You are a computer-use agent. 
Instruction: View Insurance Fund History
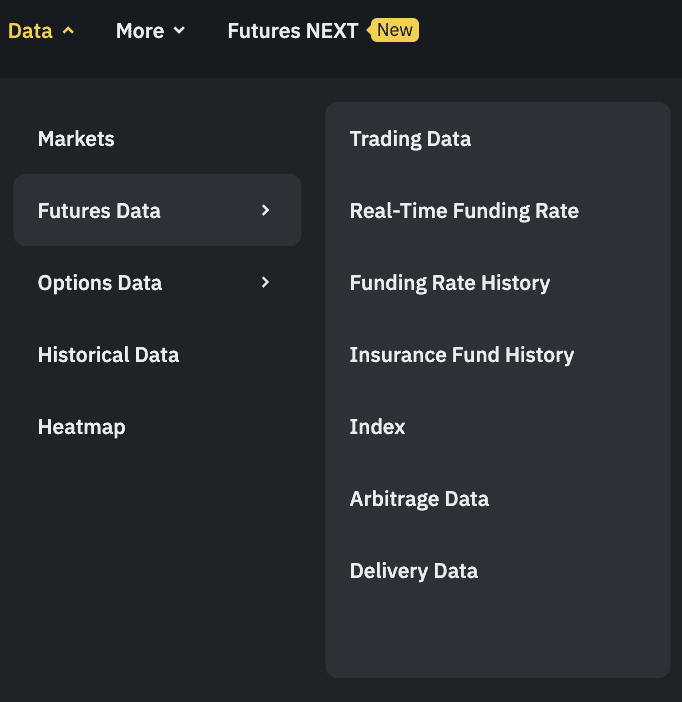(x=461, y=355)
